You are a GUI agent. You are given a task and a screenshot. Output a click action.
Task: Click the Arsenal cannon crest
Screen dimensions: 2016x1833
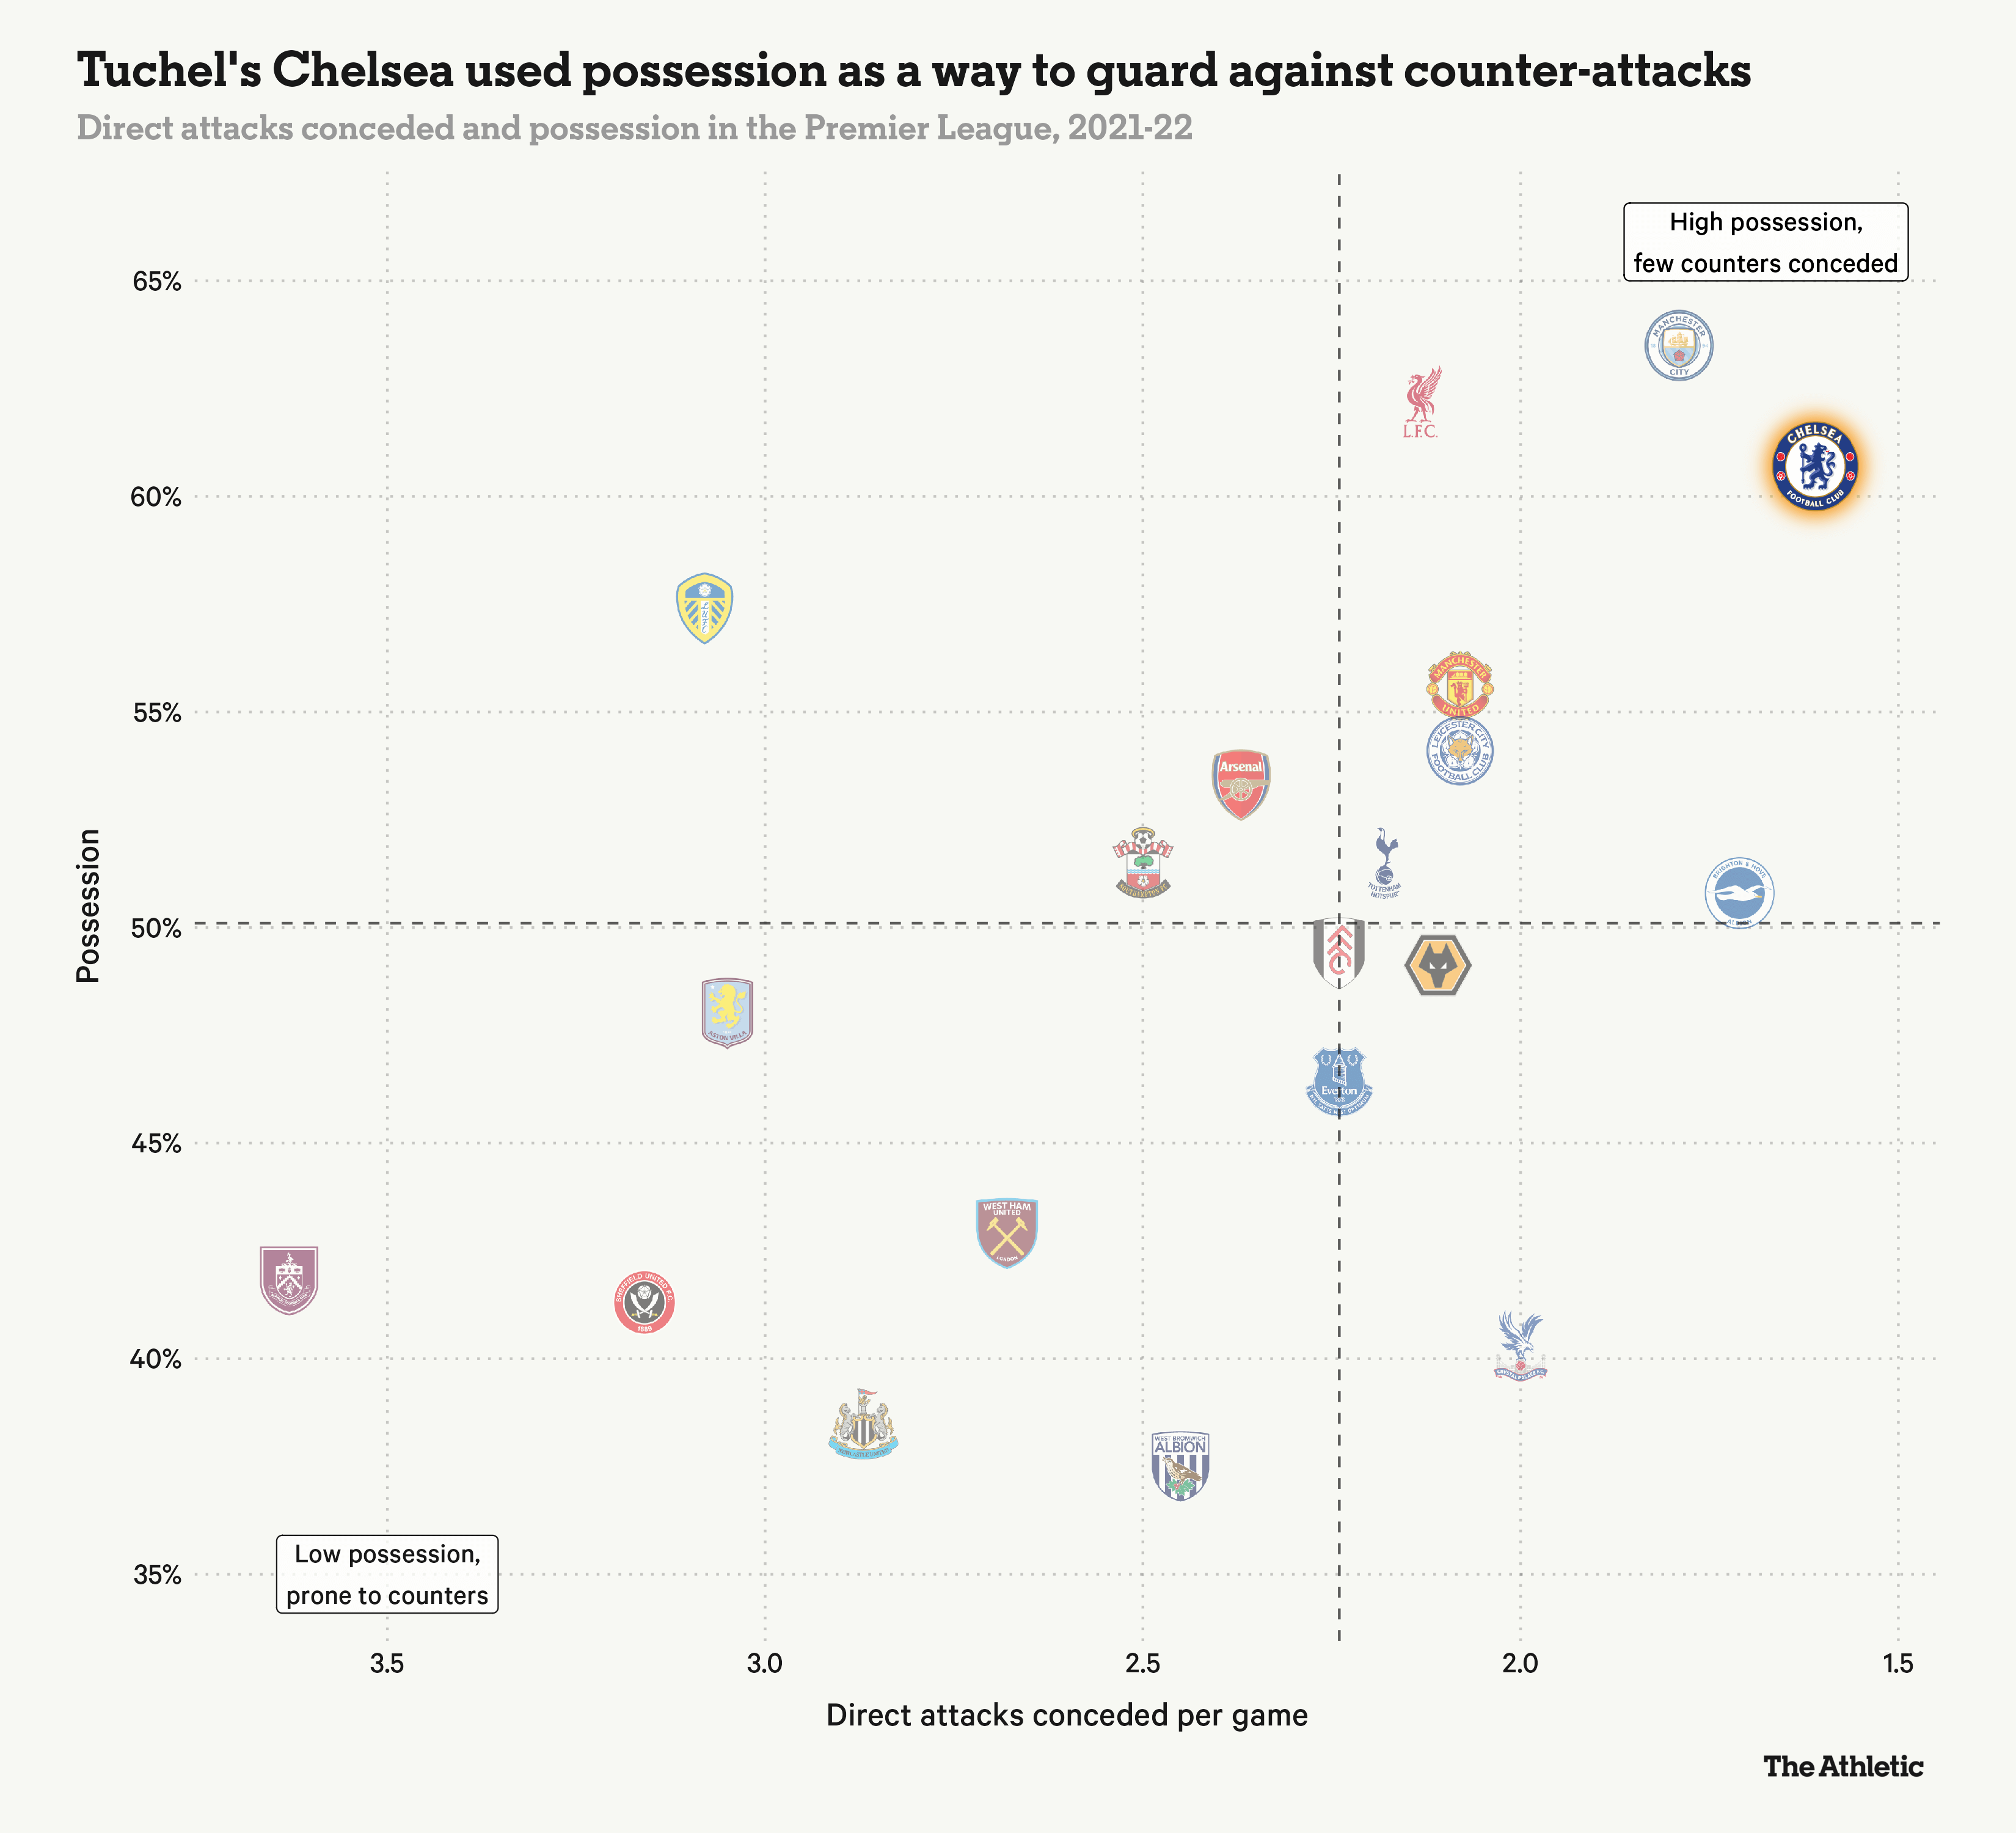(x=1241, y=784)
